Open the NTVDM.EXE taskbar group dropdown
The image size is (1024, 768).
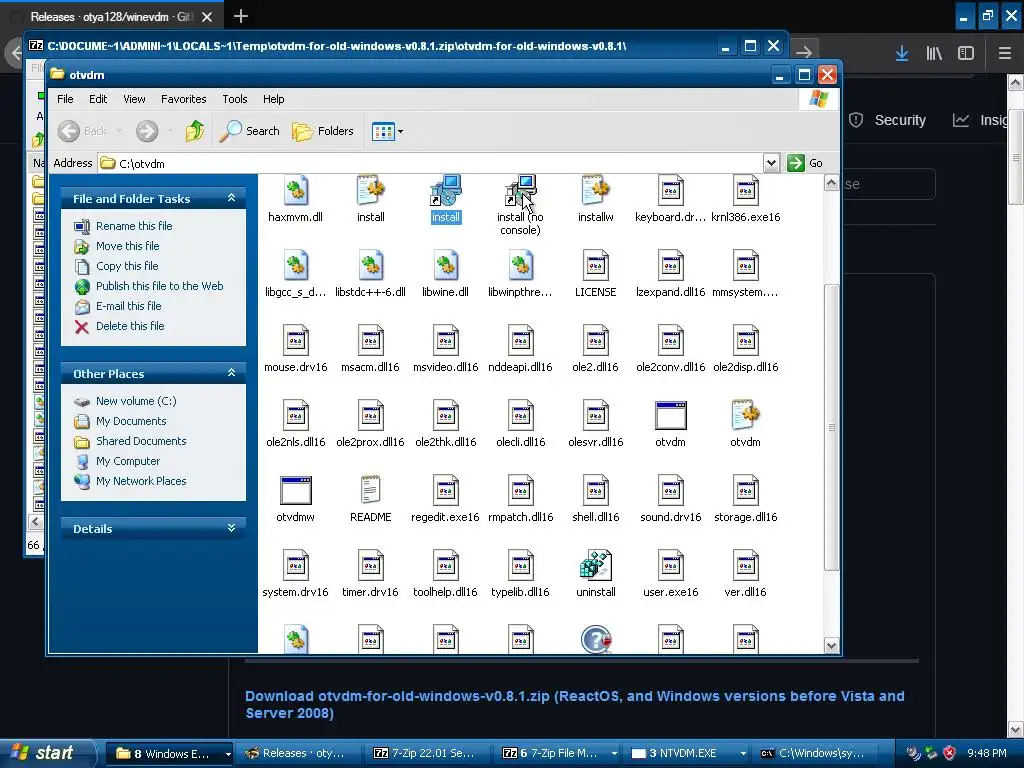(743, 754)
